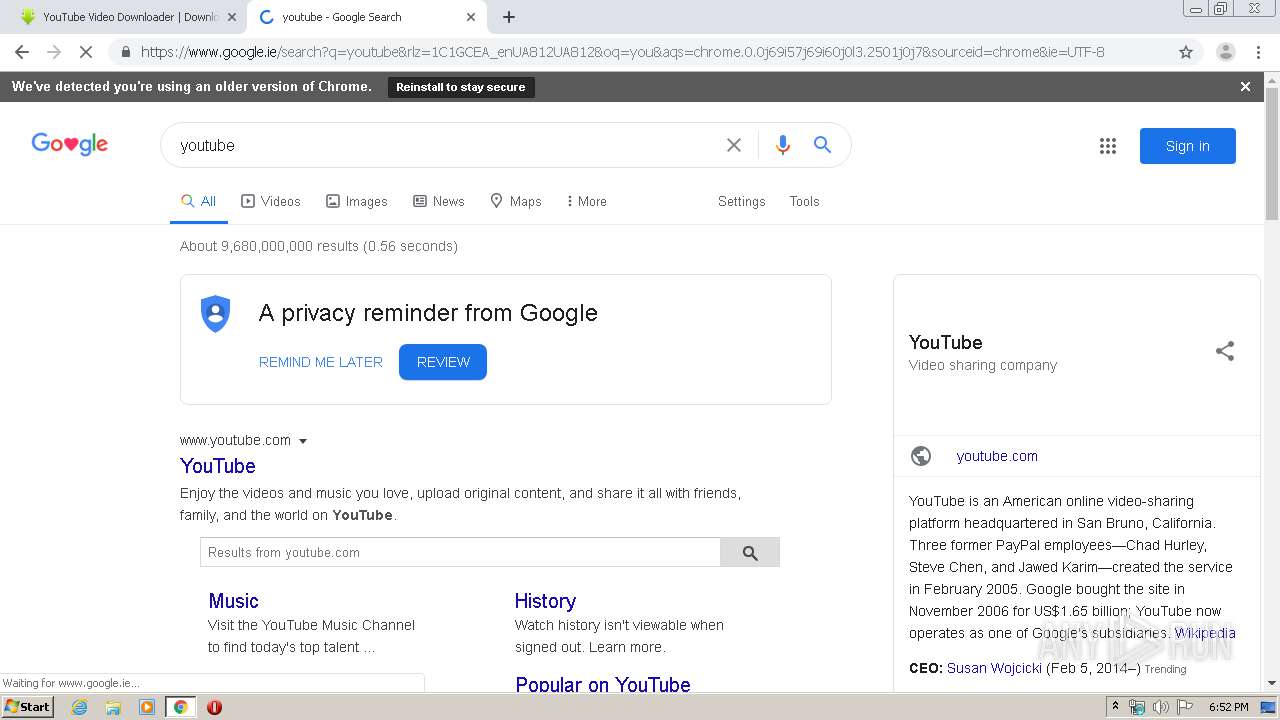The width and height of the screenshot is (1280, 720).
Task: Click the Google search query field
Action: (450, 145)
